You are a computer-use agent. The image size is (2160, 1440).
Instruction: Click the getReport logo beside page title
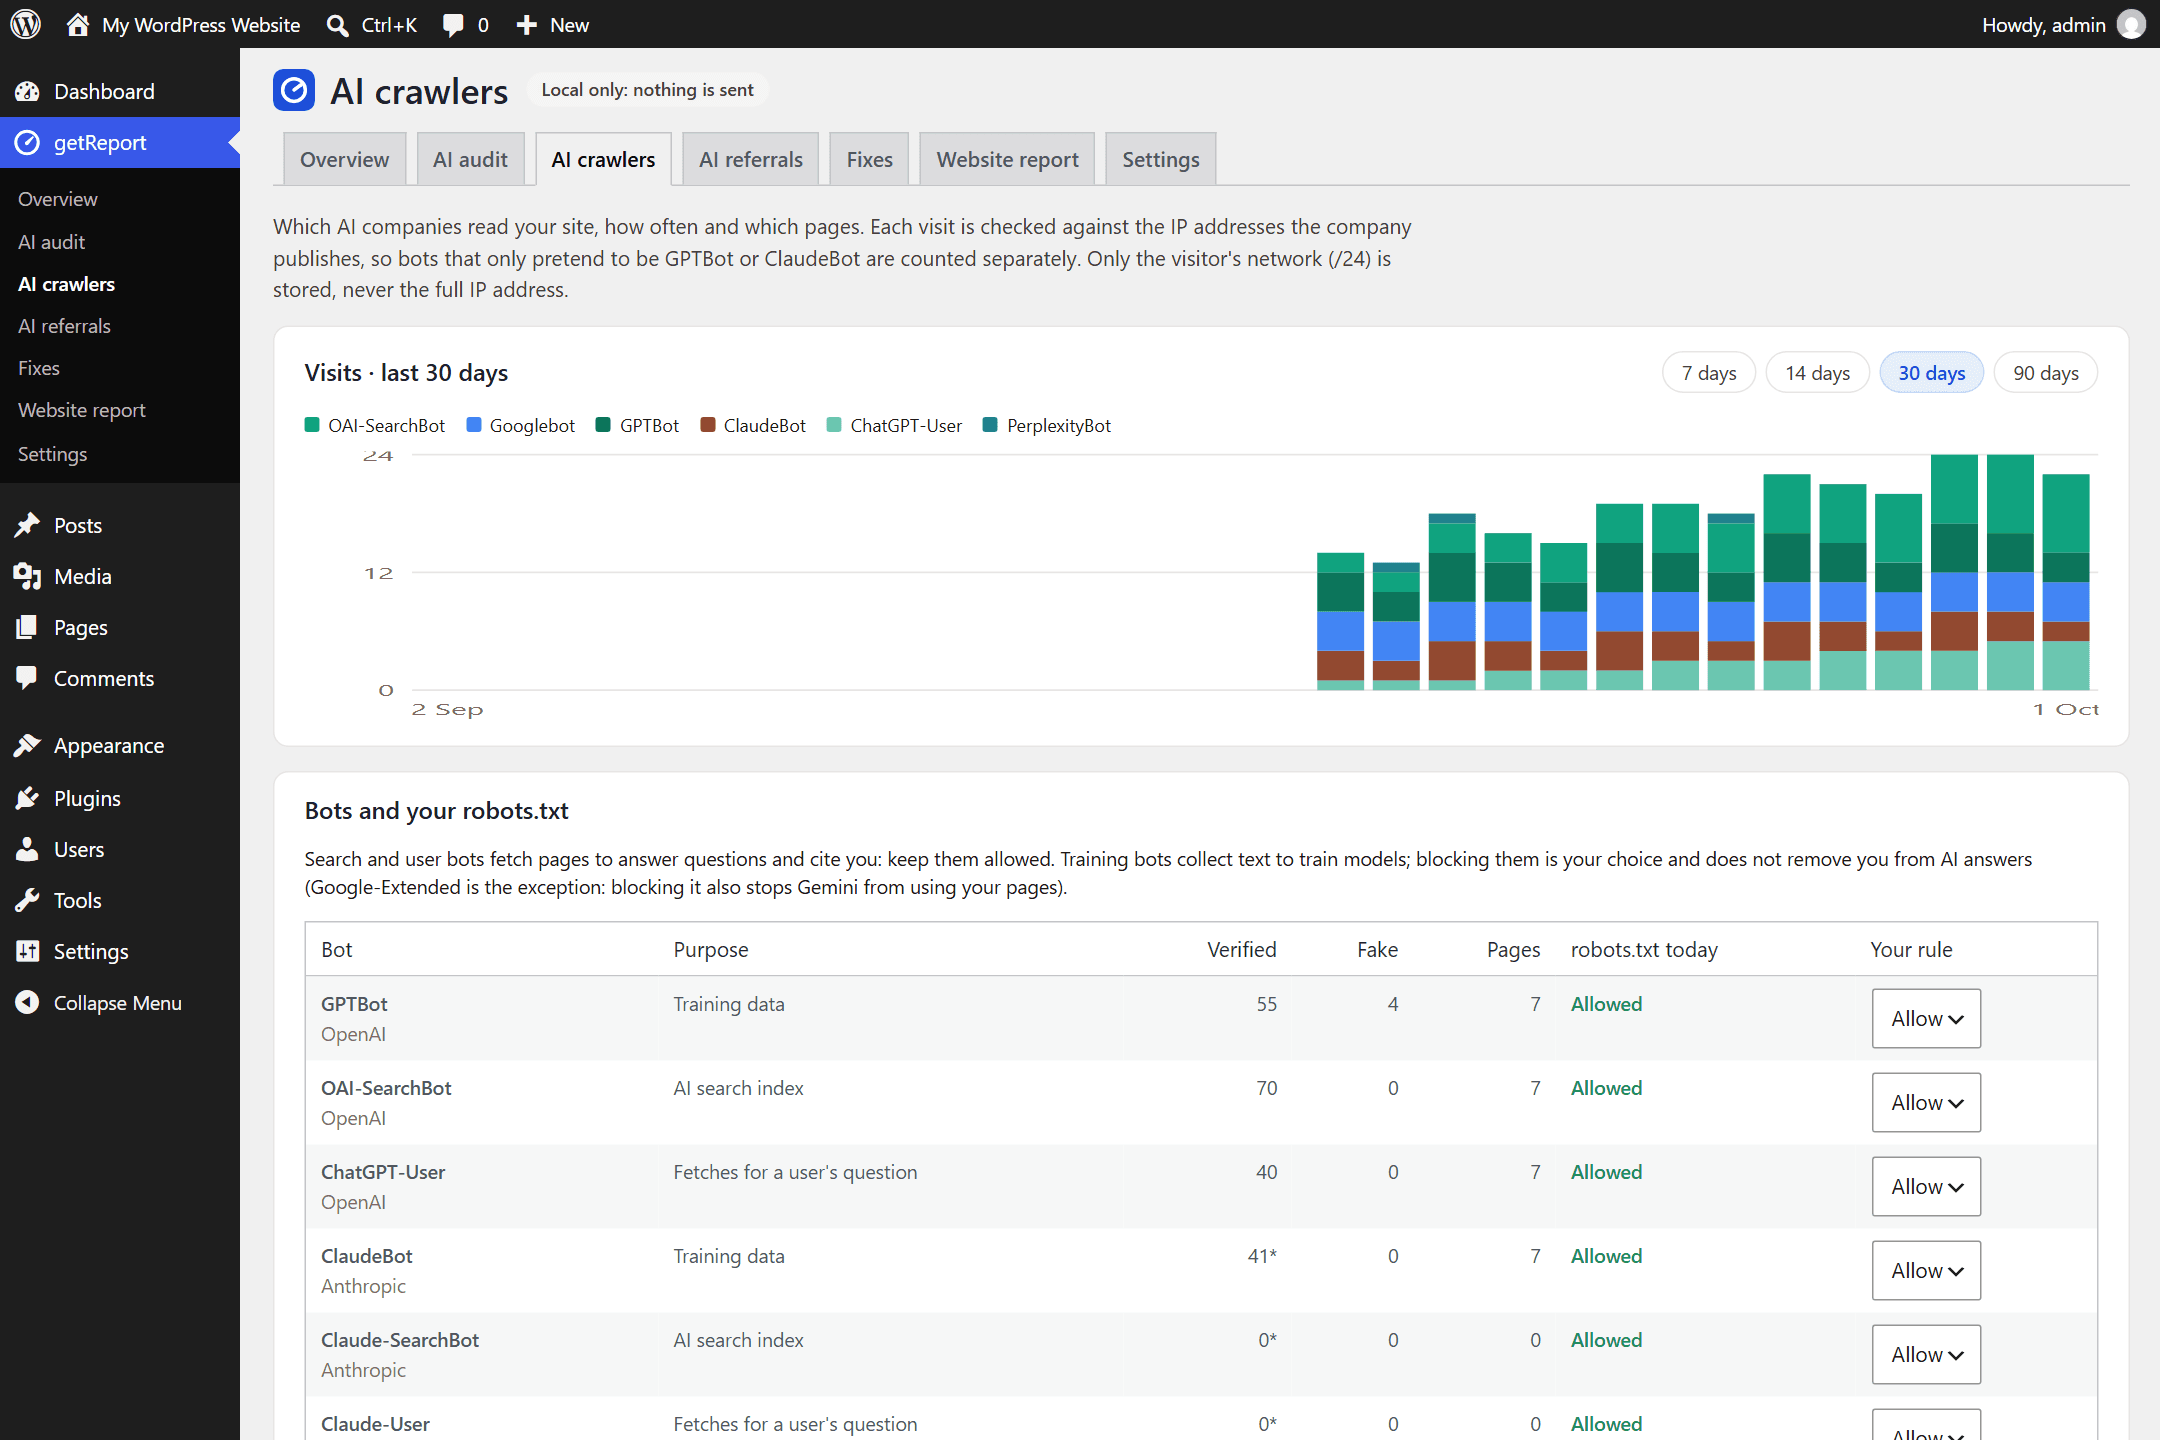pos(294,91)
